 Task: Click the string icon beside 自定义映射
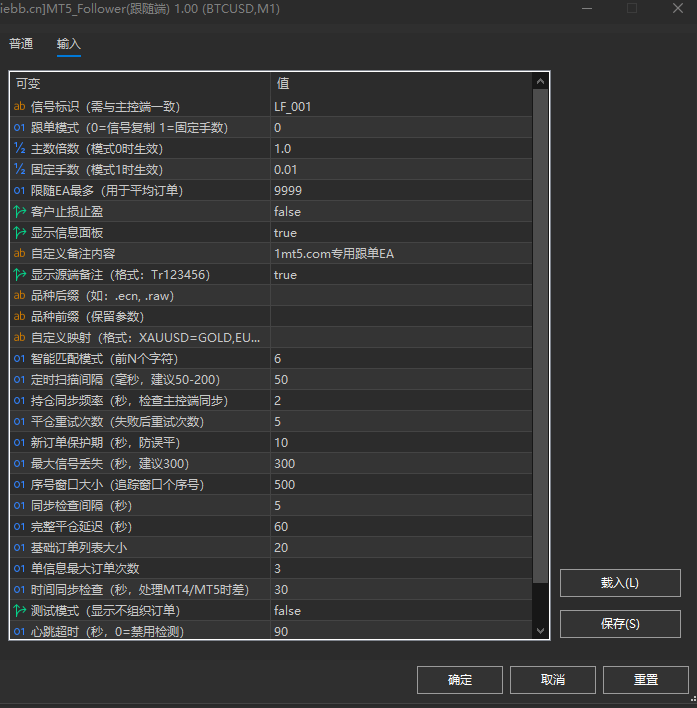[19, 338]
